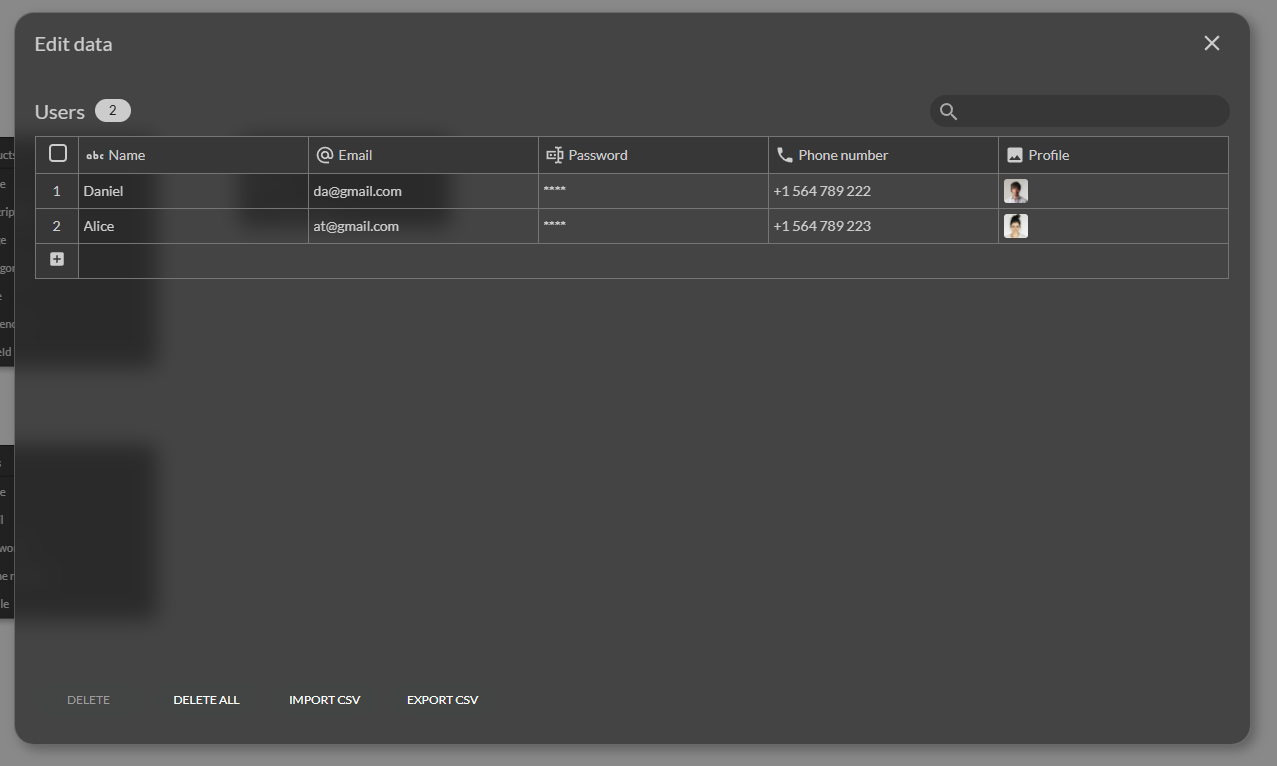Open Daniel's profile picture thumbnail
The image size is (1277, 766).
coord(1016,191)
